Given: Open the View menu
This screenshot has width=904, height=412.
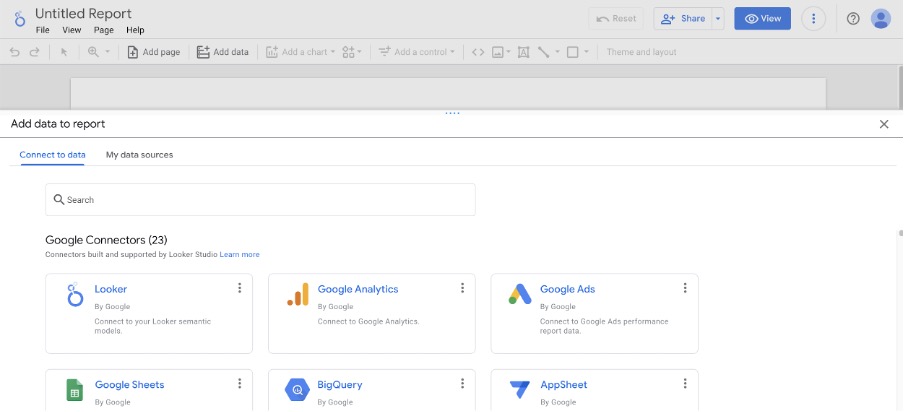Looking at the screenshot, I should [71, 30].
